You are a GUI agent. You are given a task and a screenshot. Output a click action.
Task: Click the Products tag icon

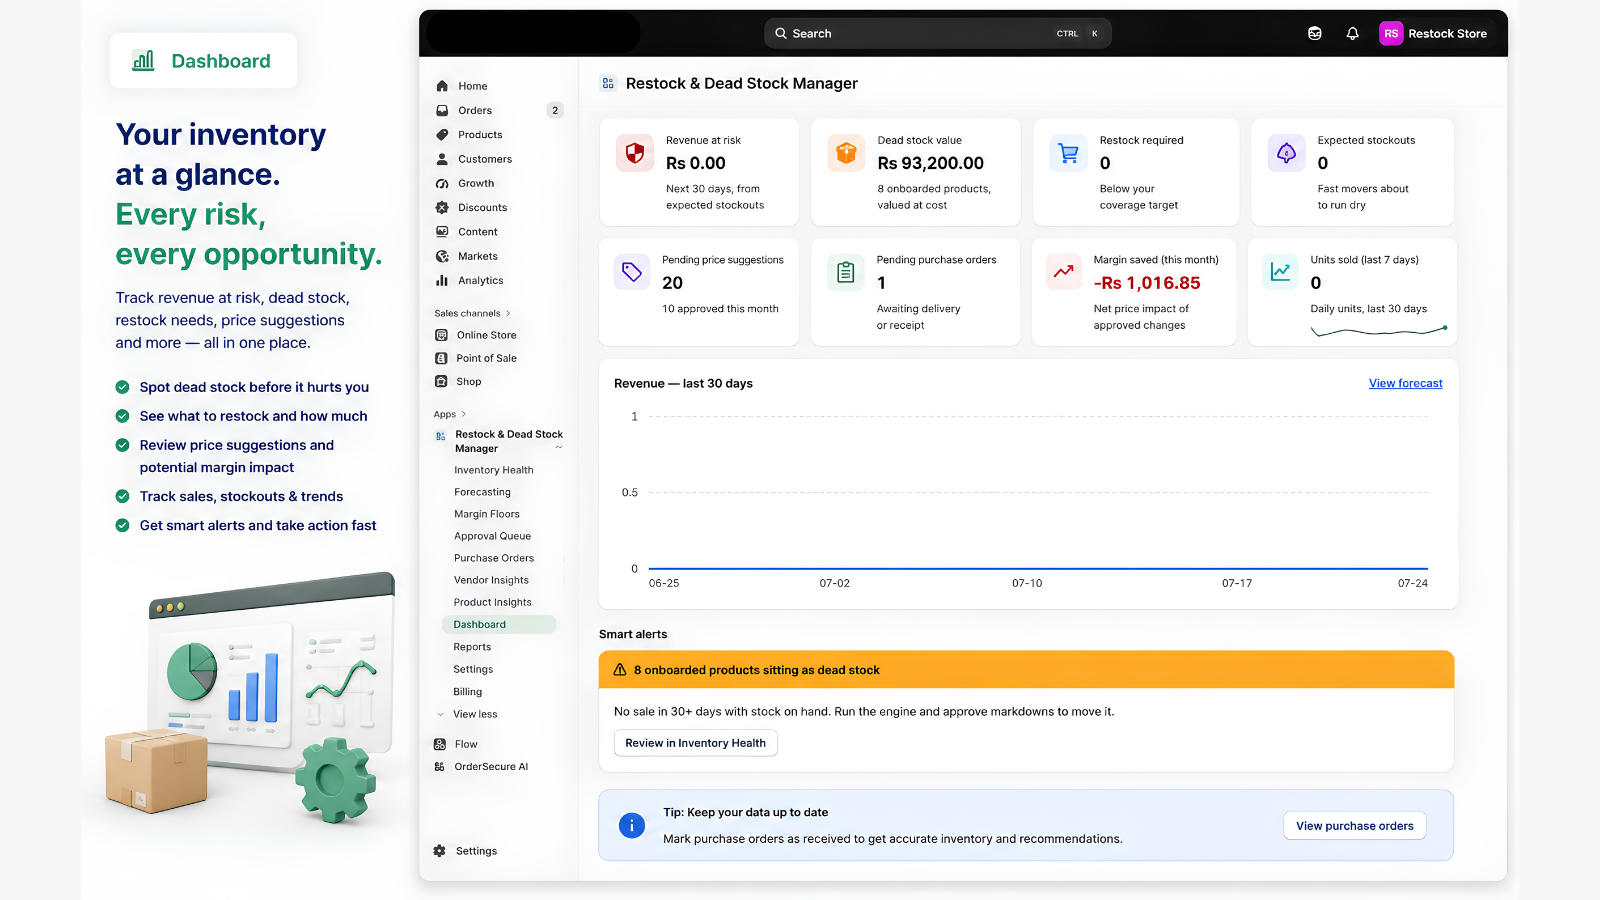[442, 135]
